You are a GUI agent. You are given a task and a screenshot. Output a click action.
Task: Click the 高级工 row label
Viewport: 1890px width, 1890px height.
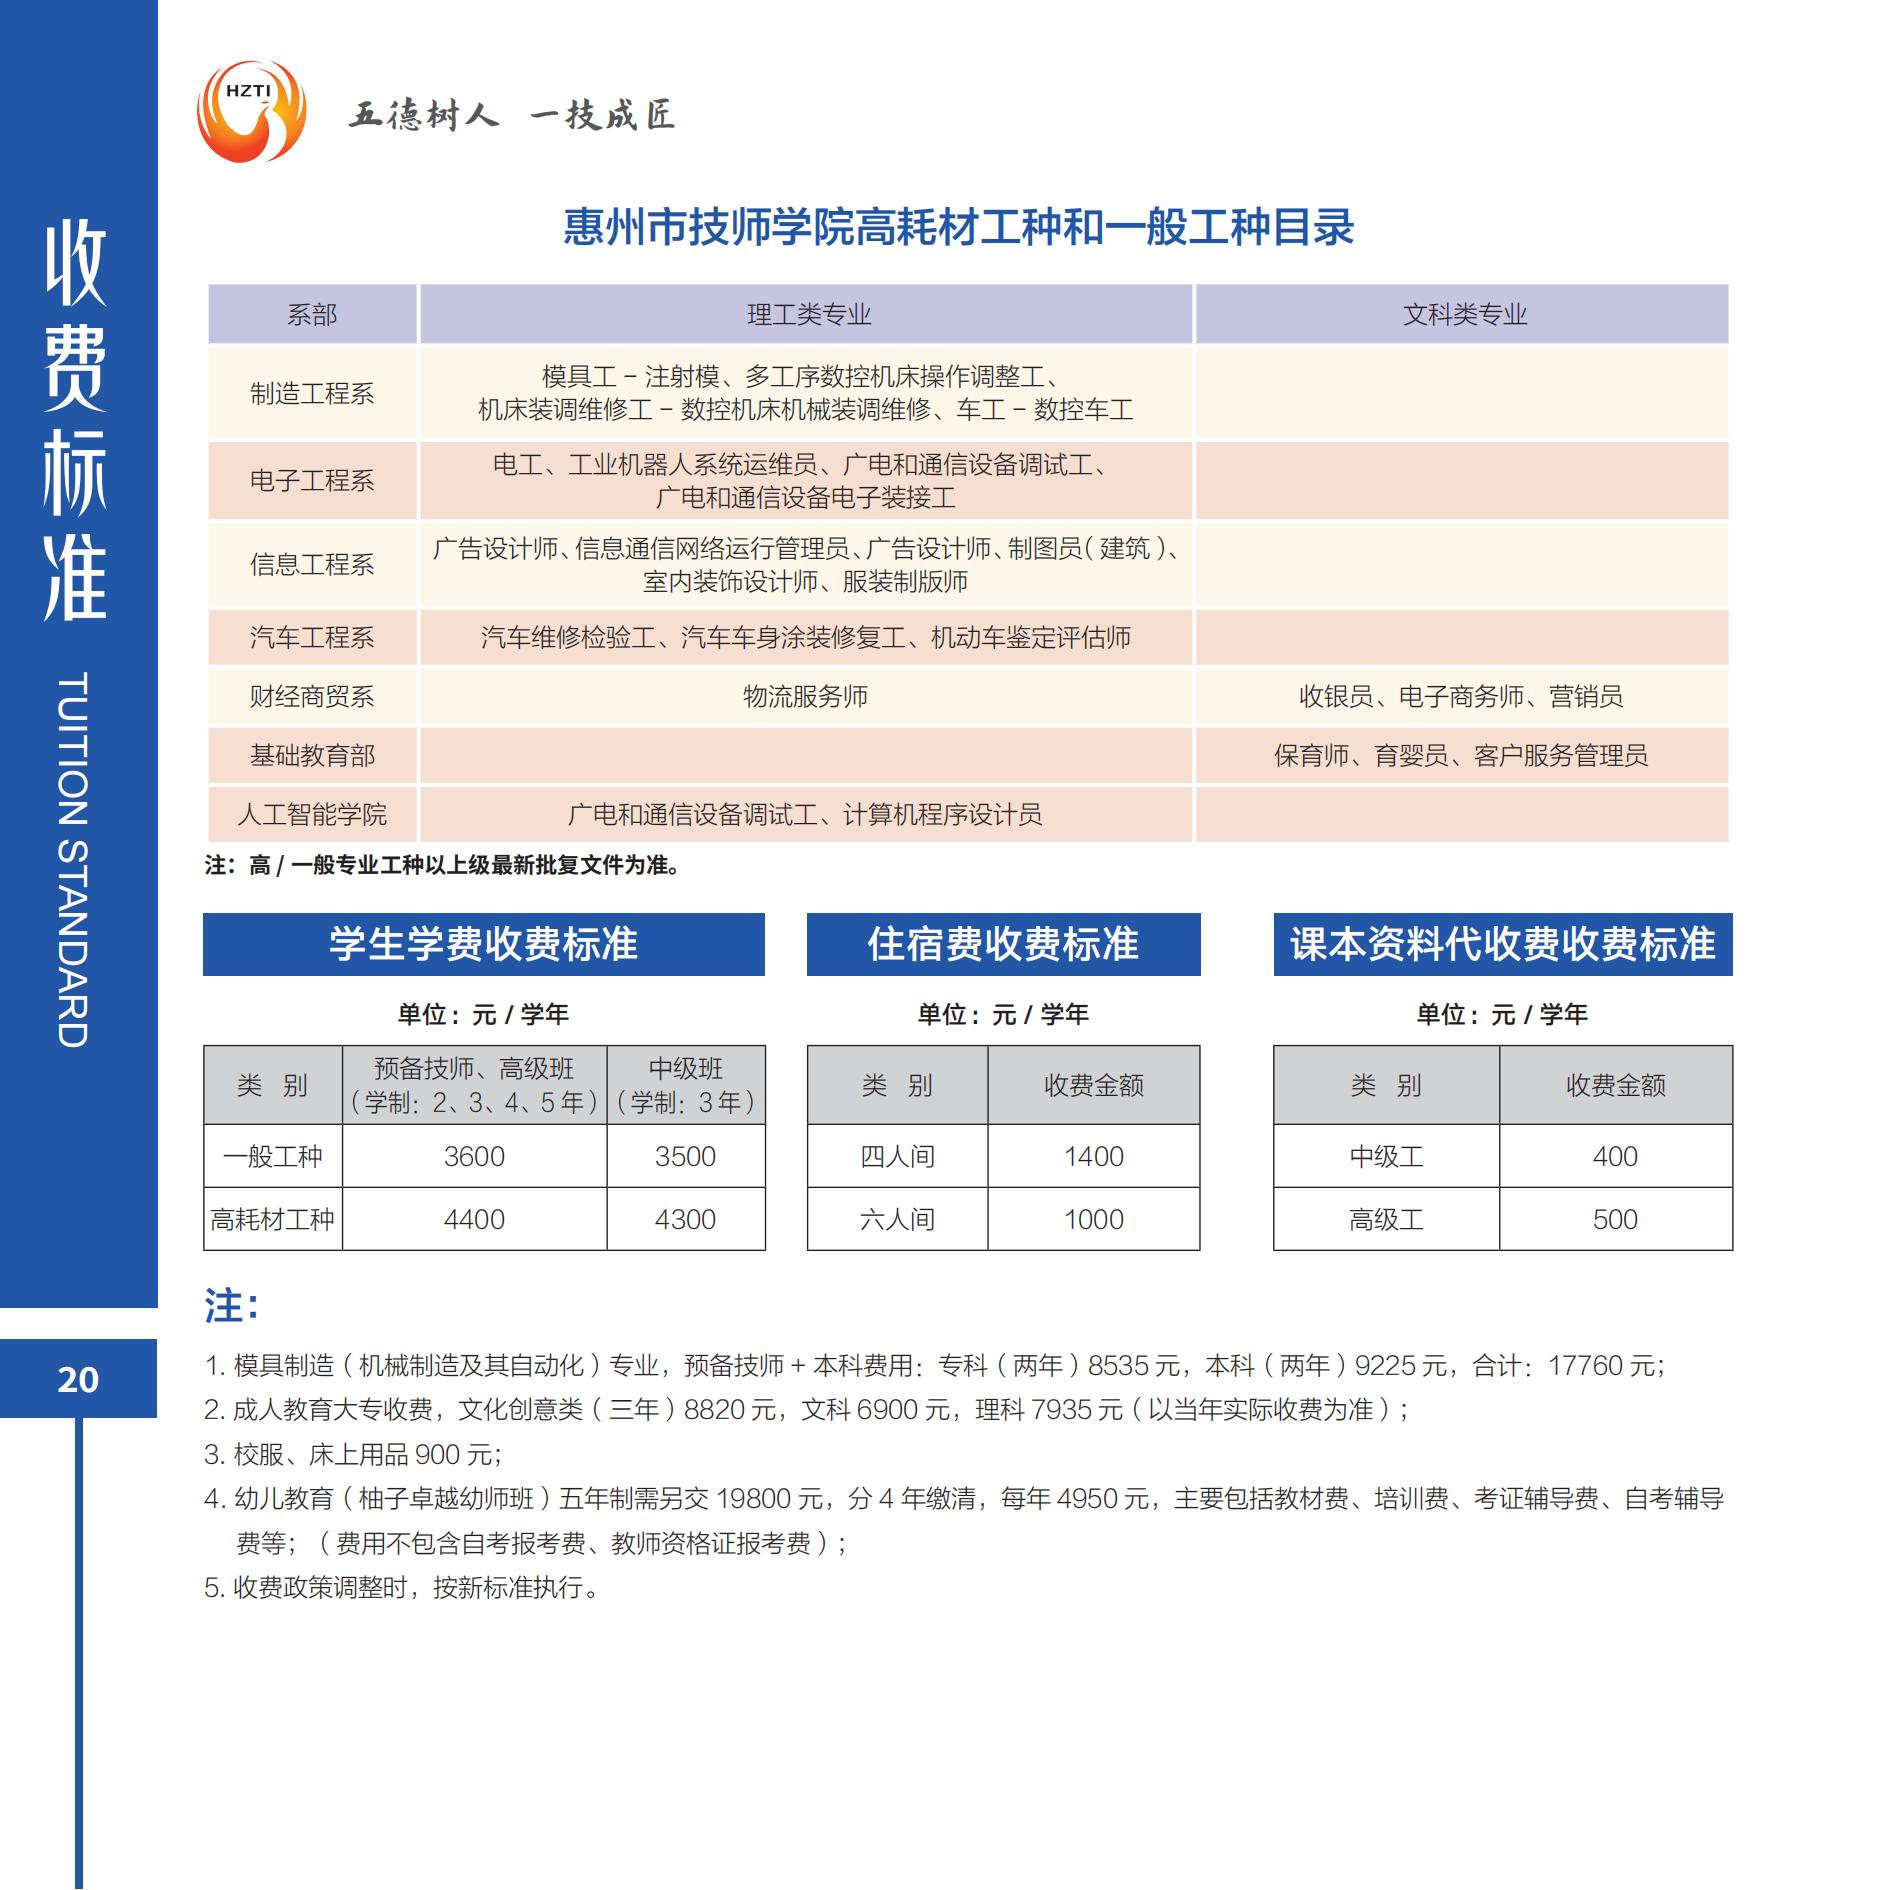point(1387,1220)
